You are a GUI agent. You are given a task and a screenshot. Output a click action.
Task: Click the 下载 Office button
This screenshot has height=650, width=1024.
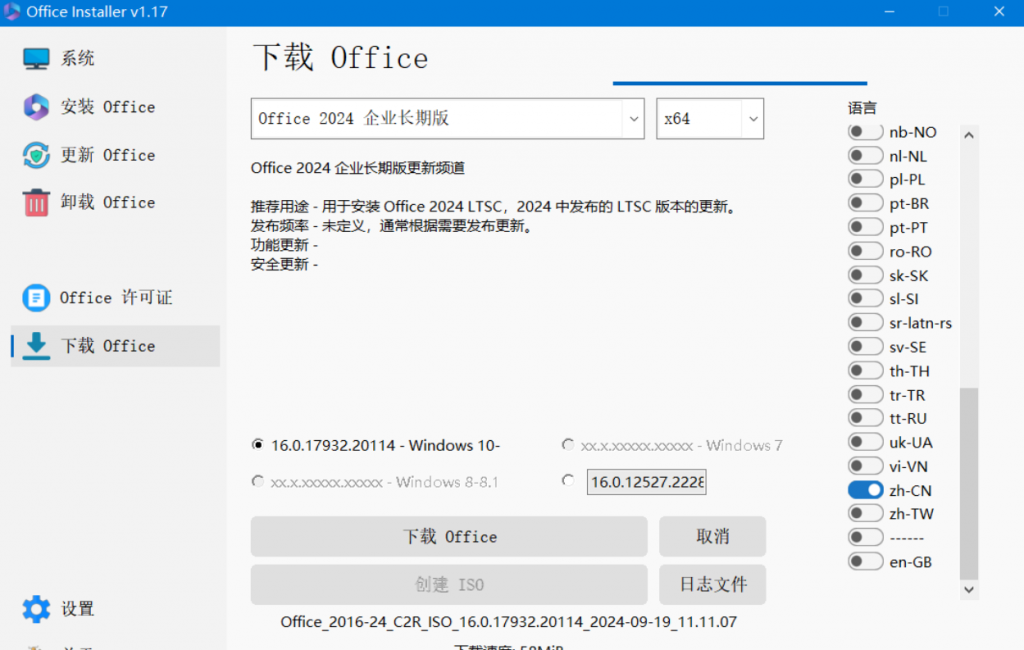click(x=449, y=537)
